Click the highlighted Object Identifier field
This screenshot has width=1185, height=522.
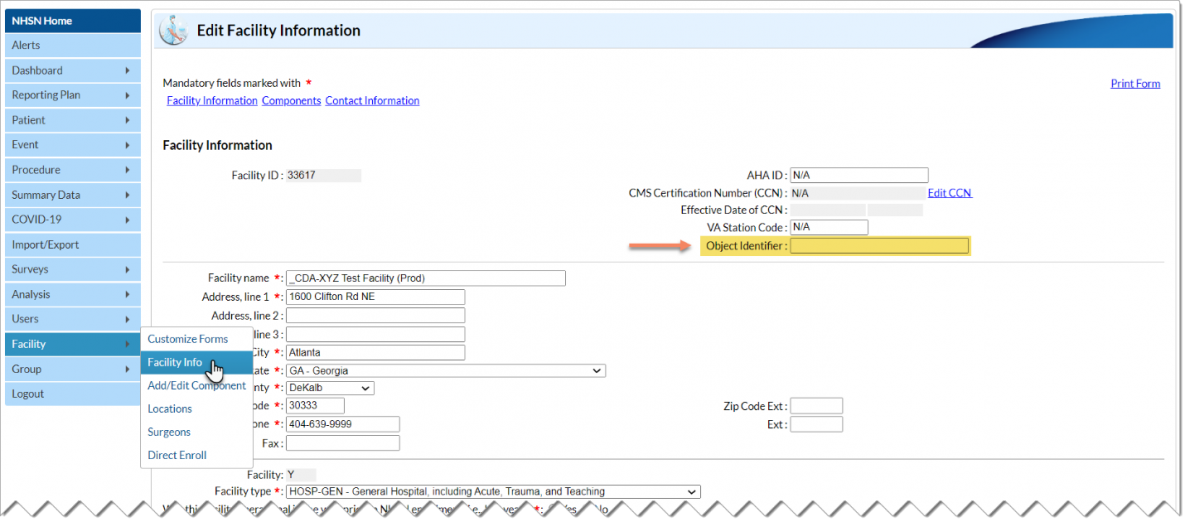pos(879,246)
